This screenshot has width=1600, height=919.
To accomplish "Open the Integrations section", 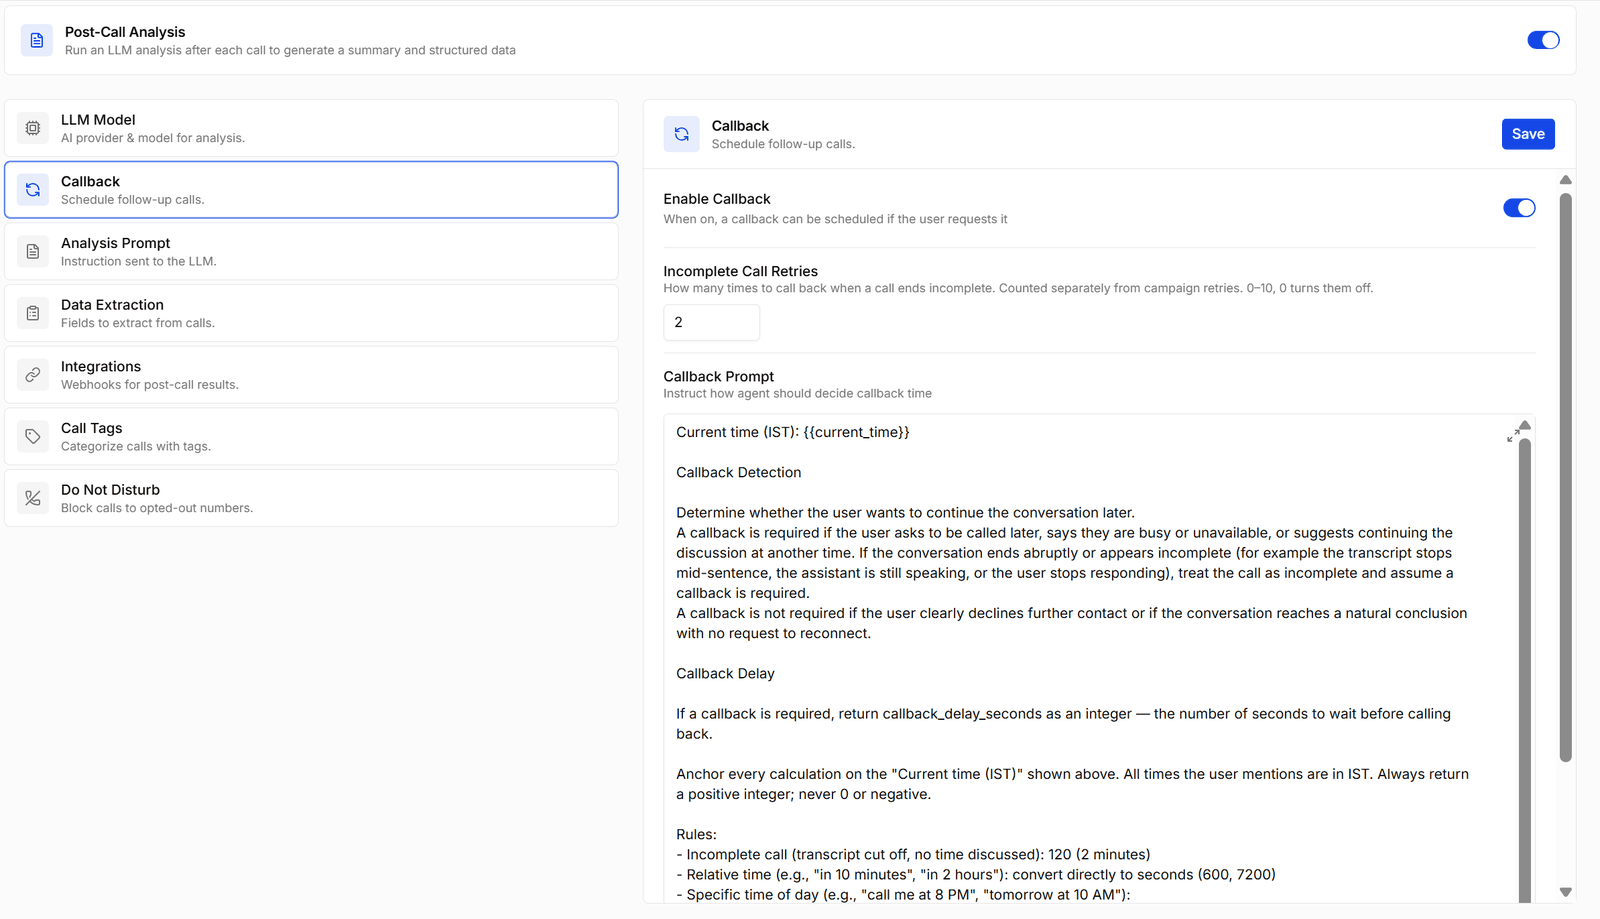I will (x=311, y=375).
